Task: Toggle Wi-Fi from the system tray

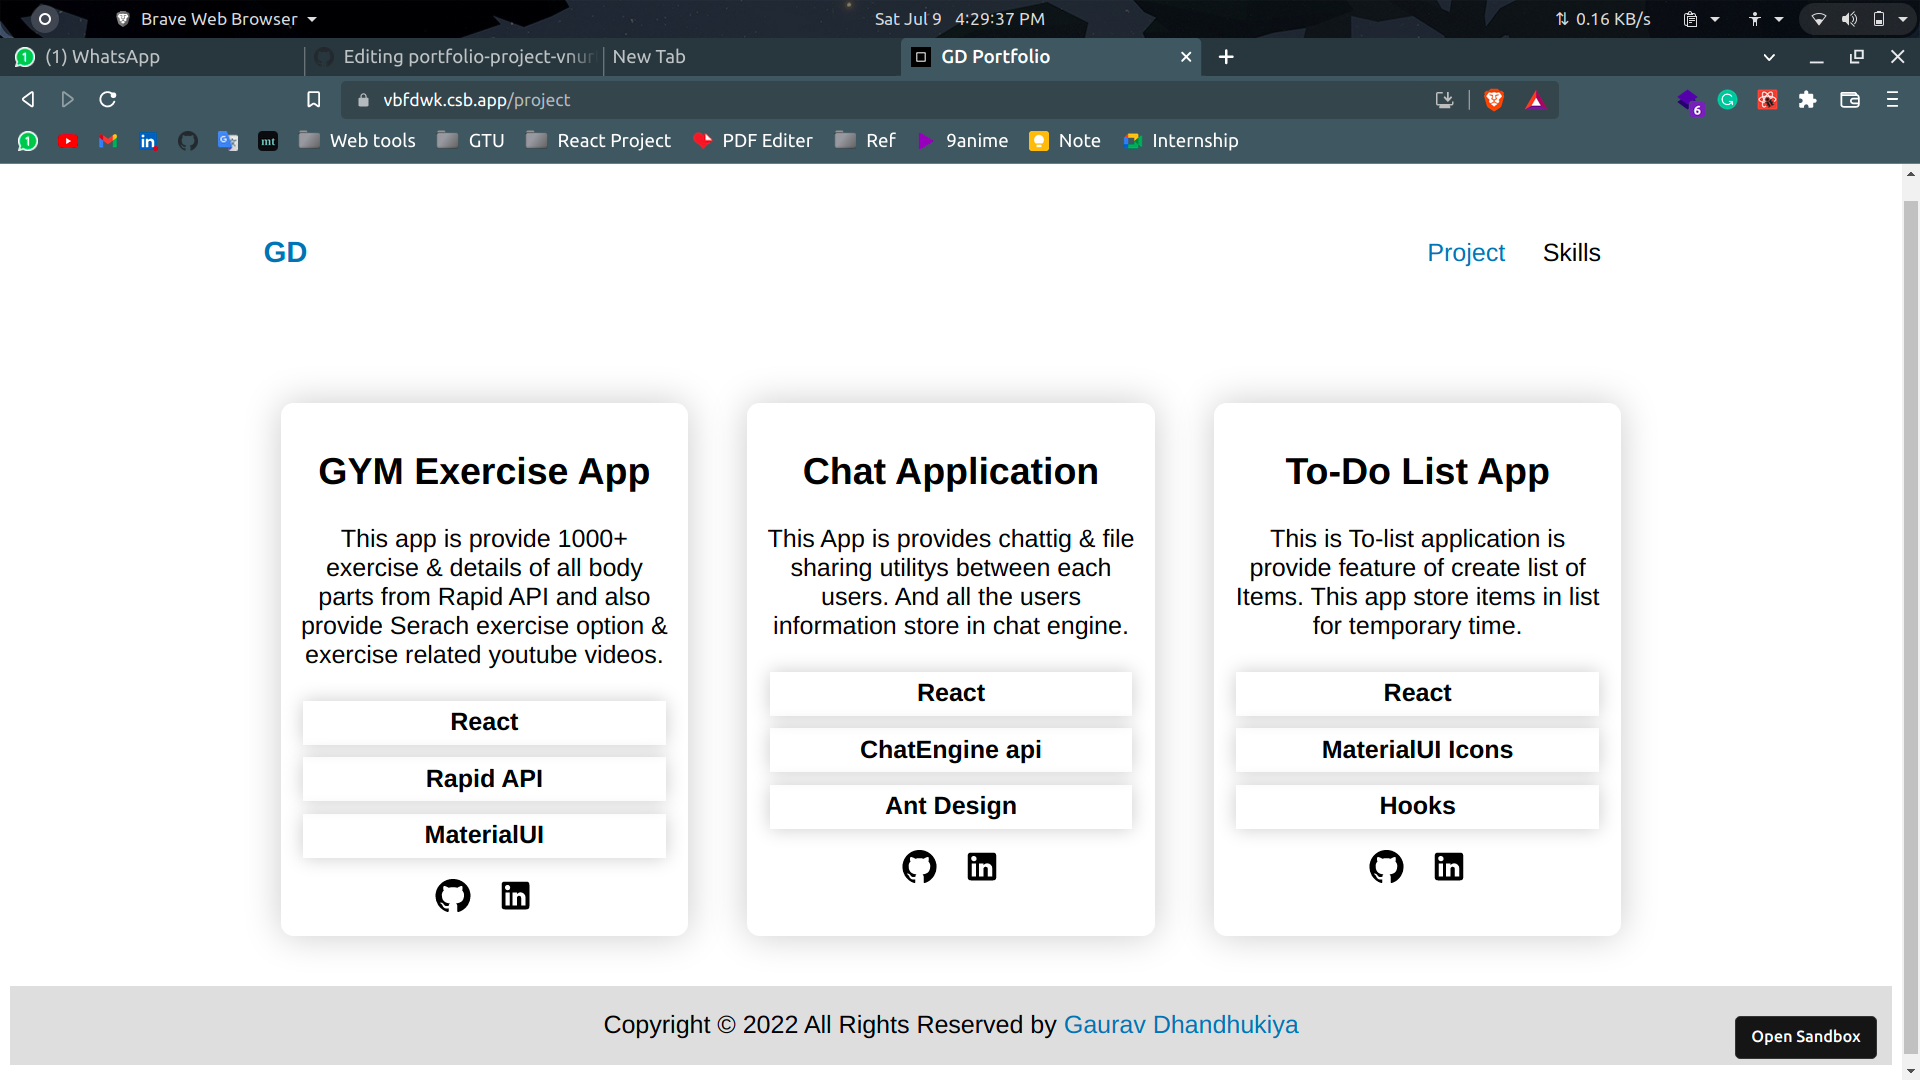Action: [x=1820, y=18]
